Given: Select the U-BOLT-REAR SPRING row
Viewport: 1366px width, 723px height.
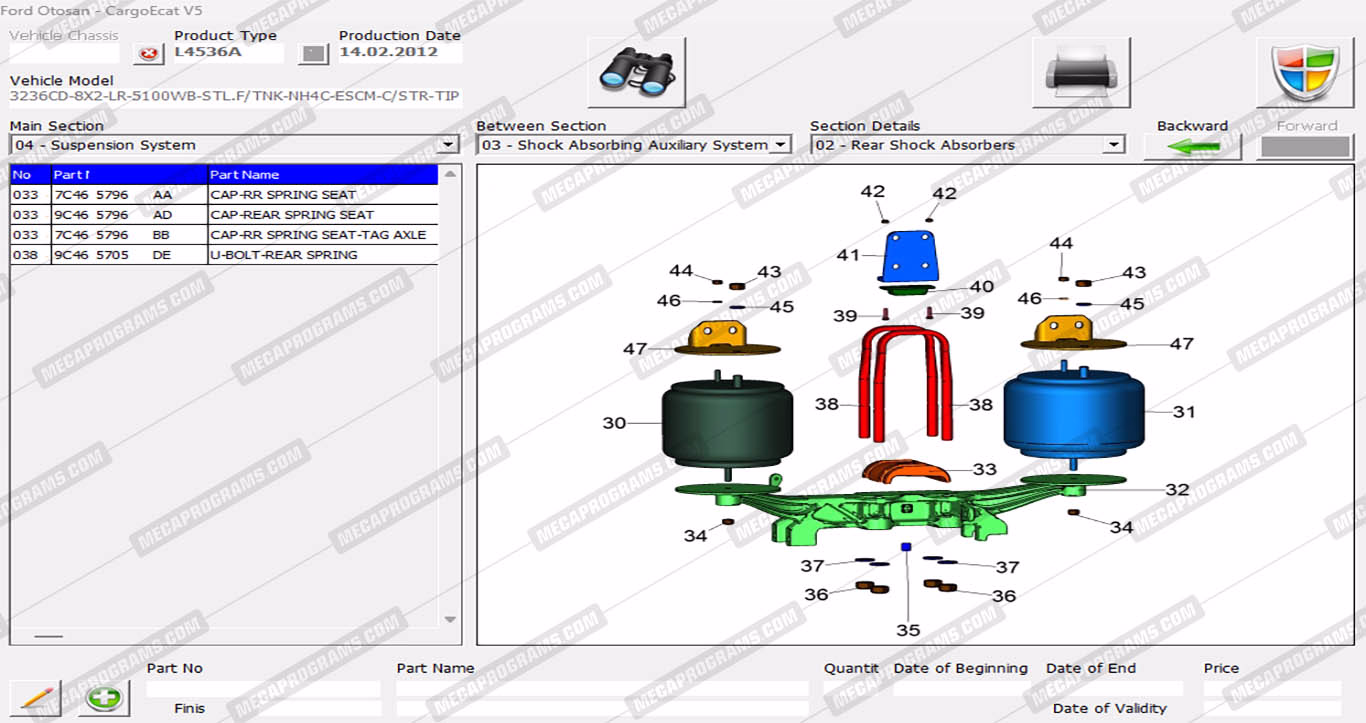Looking at the screenshot, I should pos(224,255).
